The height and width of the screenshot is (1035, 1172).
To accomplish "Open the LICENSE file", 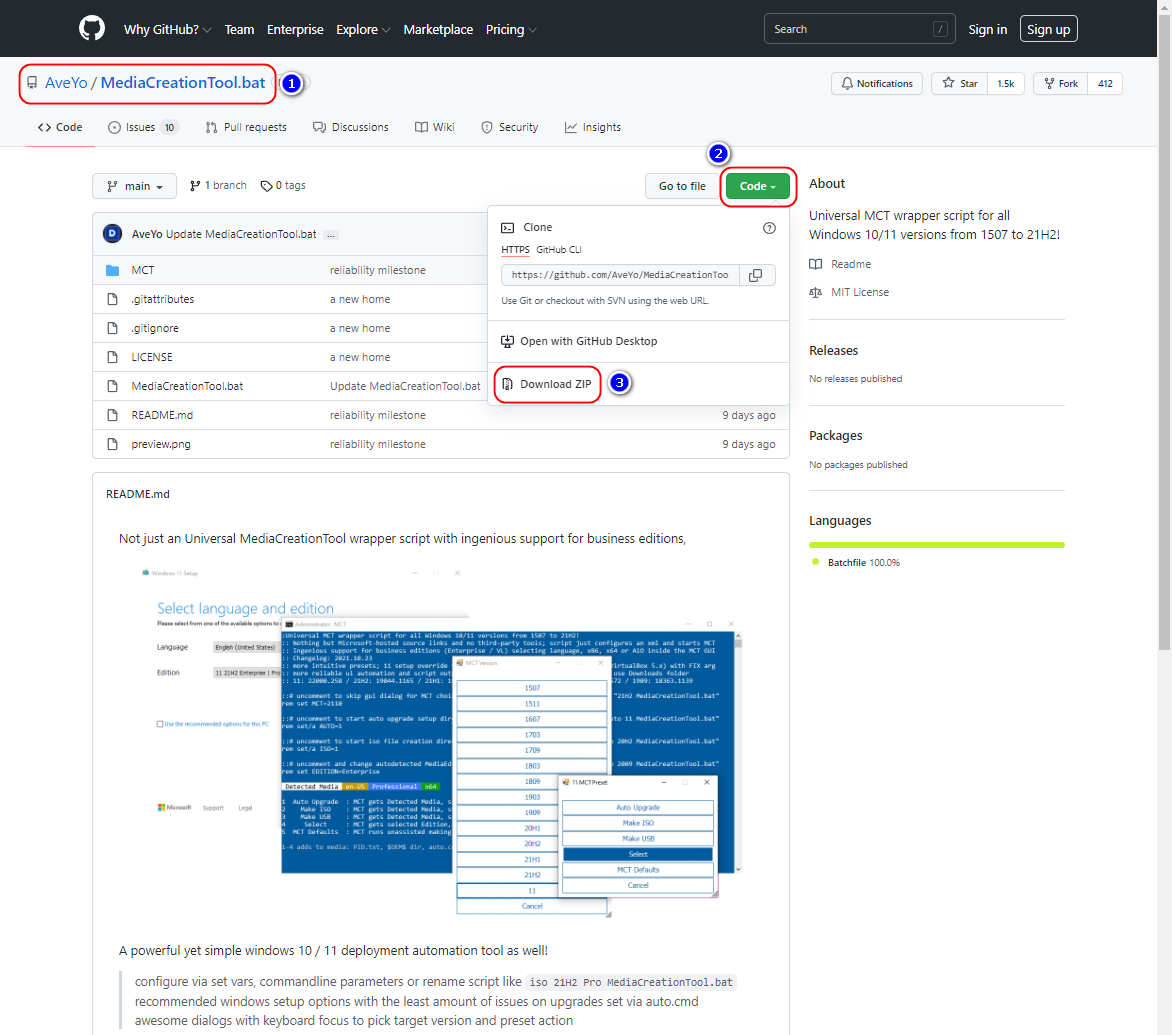I will coord(152,357).
